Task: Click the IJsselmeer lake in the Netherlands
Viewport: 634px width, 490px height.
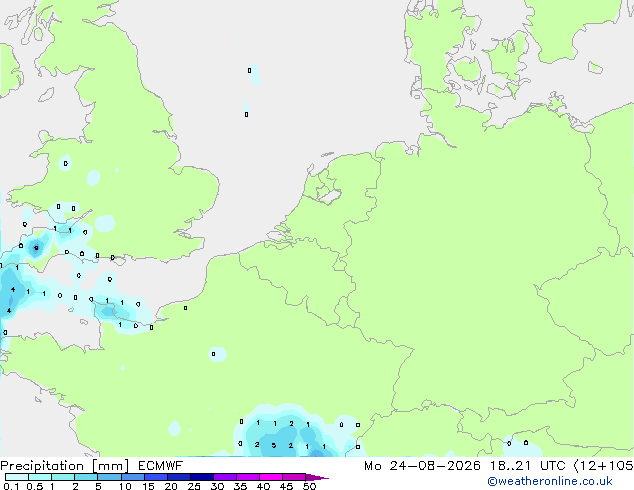Action: (x=330, y=194)
